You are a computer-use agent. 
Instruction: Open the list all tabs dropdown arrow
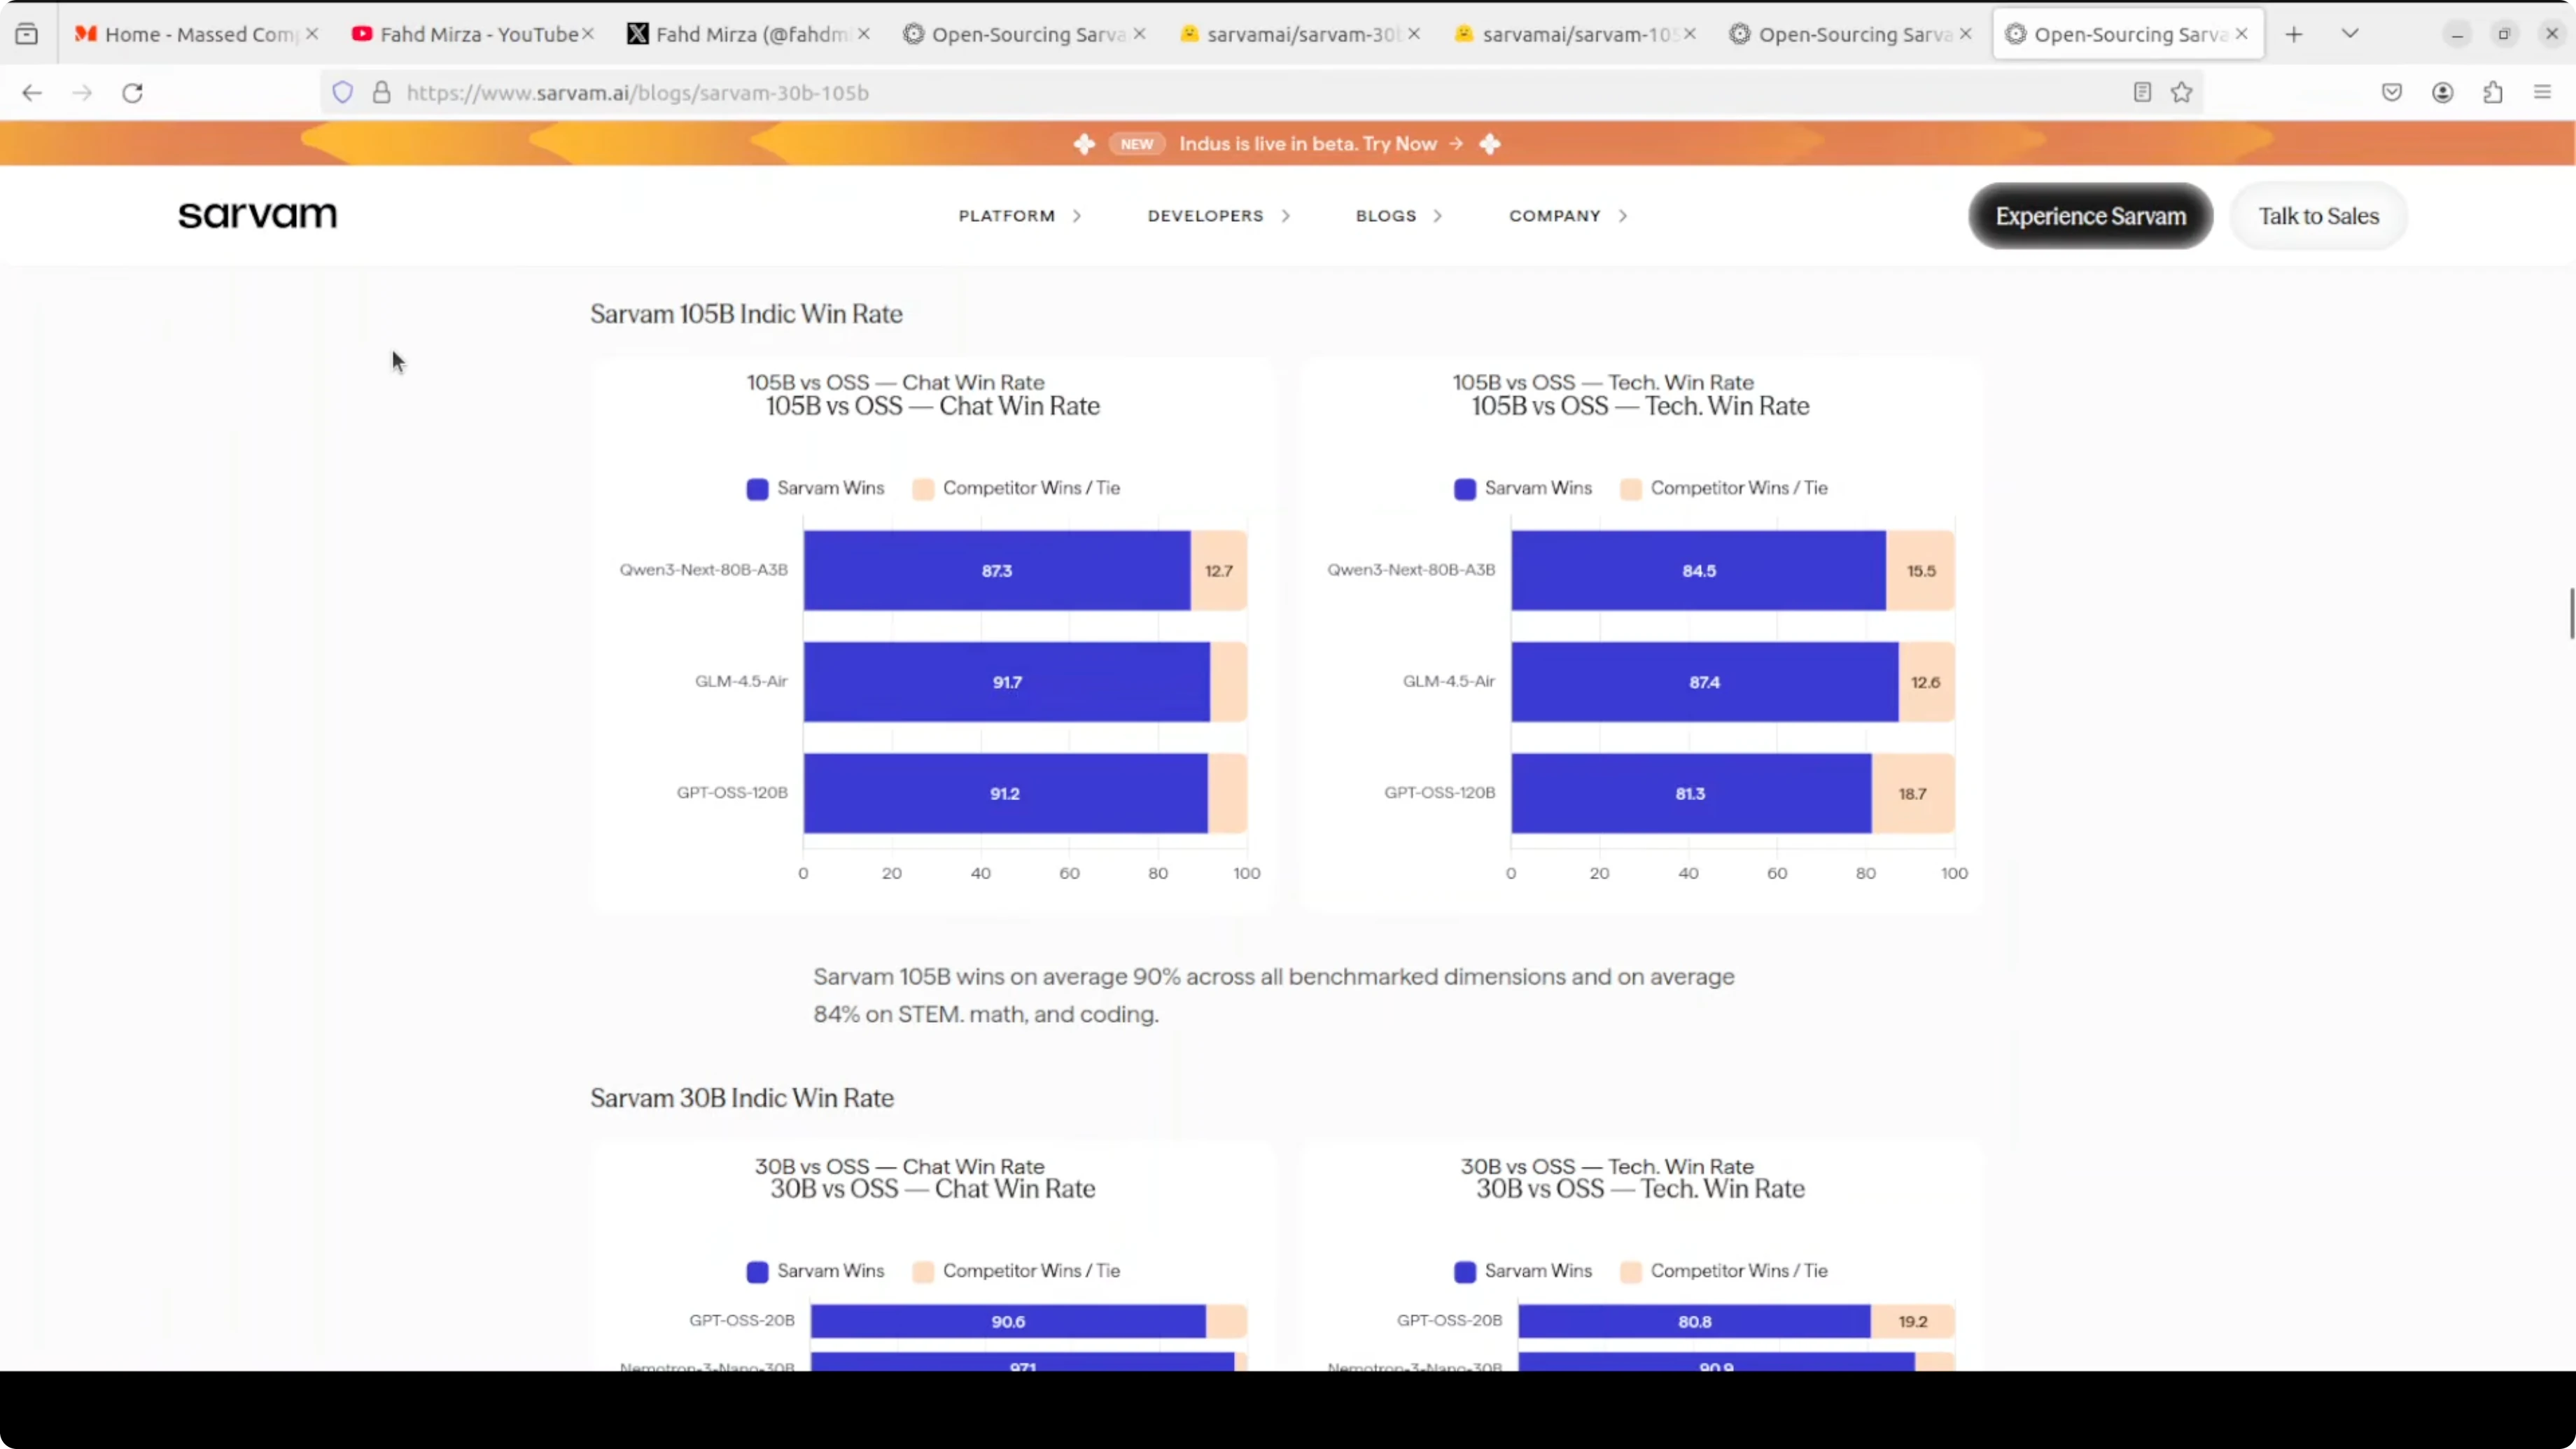pos(2350,34)
